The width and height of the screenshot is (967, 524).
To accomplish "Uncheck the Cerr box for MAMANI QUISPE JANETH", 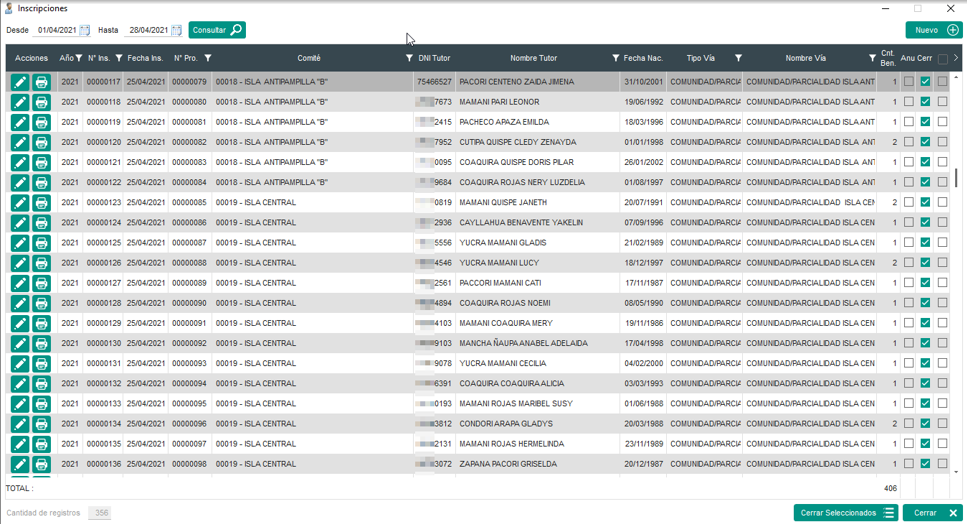I will pyautogui.click(x=925, y=203).
